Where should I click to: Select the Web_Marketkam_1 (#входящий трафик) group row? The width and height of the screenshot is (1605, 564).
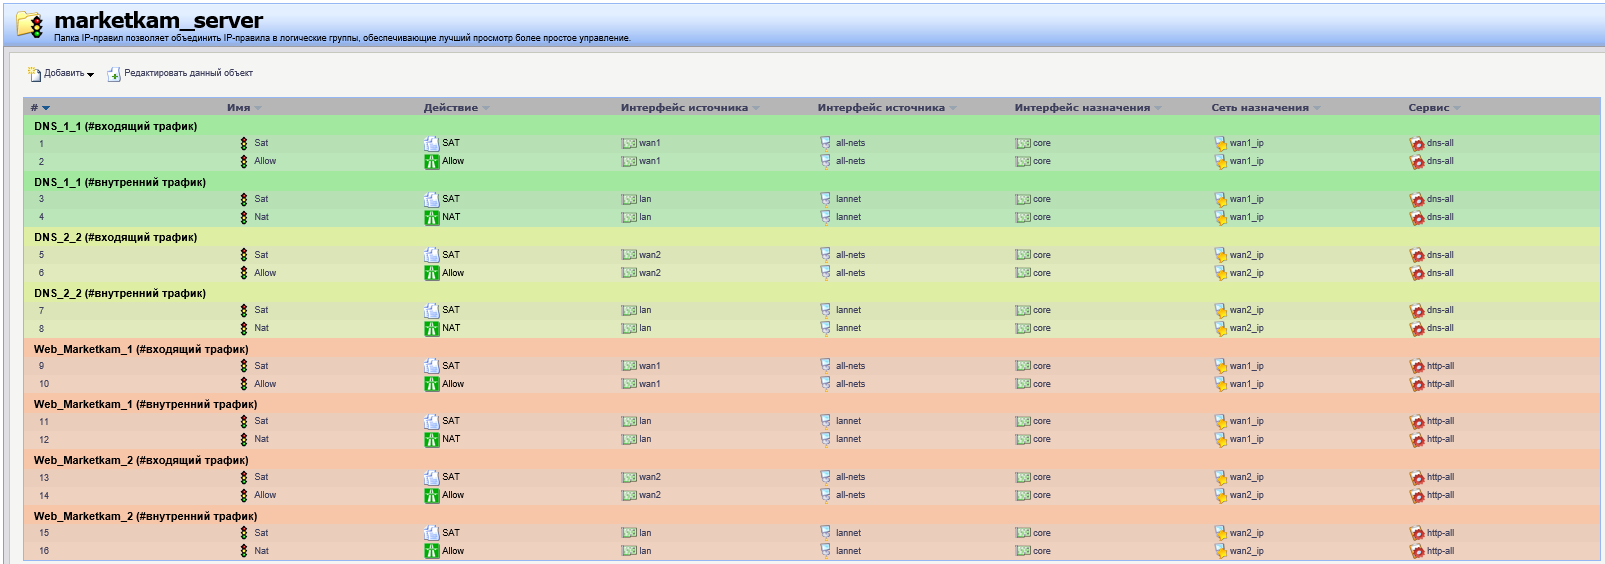click(141, 349)
